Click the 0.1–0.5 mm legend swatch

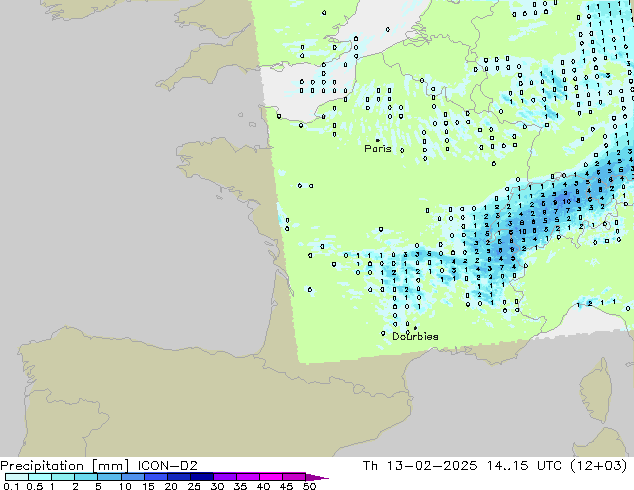coord(17,477)
